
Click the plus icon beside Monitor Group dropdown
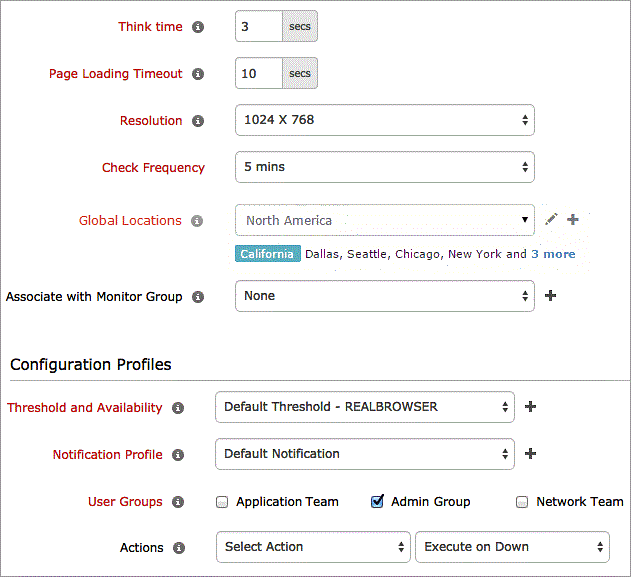click(550, 296)
